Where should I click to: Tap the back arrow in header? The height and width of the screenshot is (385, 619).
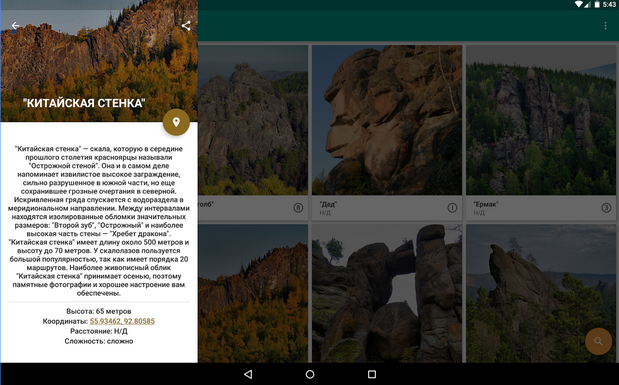[x=15, y=26]
